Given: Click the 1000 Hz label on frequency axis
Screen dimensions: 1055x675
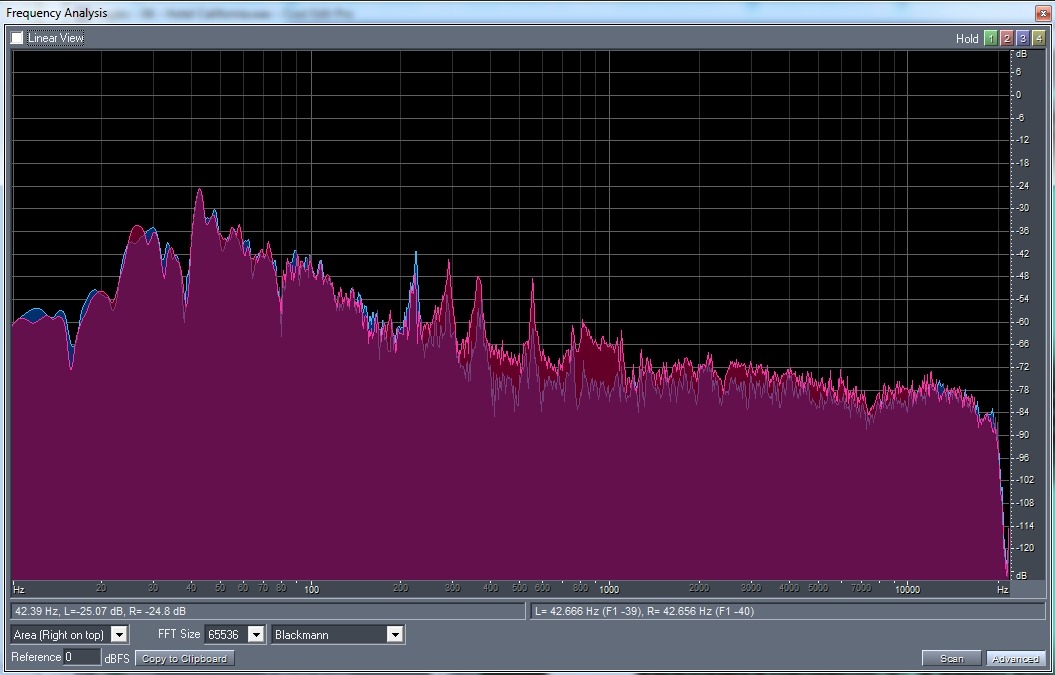Looking at the screenshot, I should click(609, 590).
